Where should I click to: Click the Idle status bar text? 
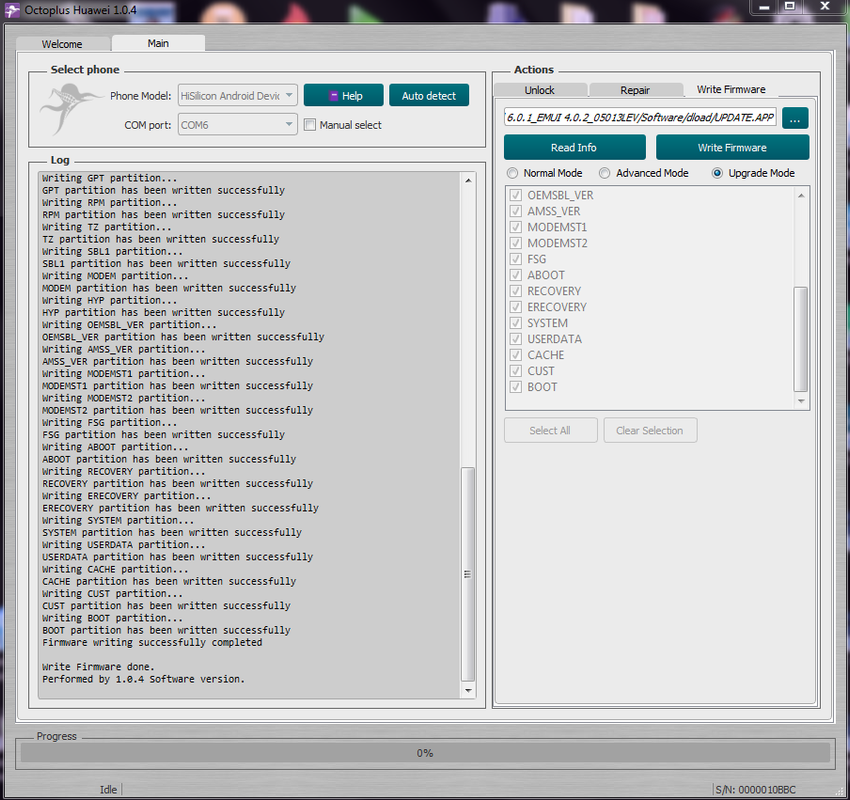pyautogui.click(x=108, y=790)
